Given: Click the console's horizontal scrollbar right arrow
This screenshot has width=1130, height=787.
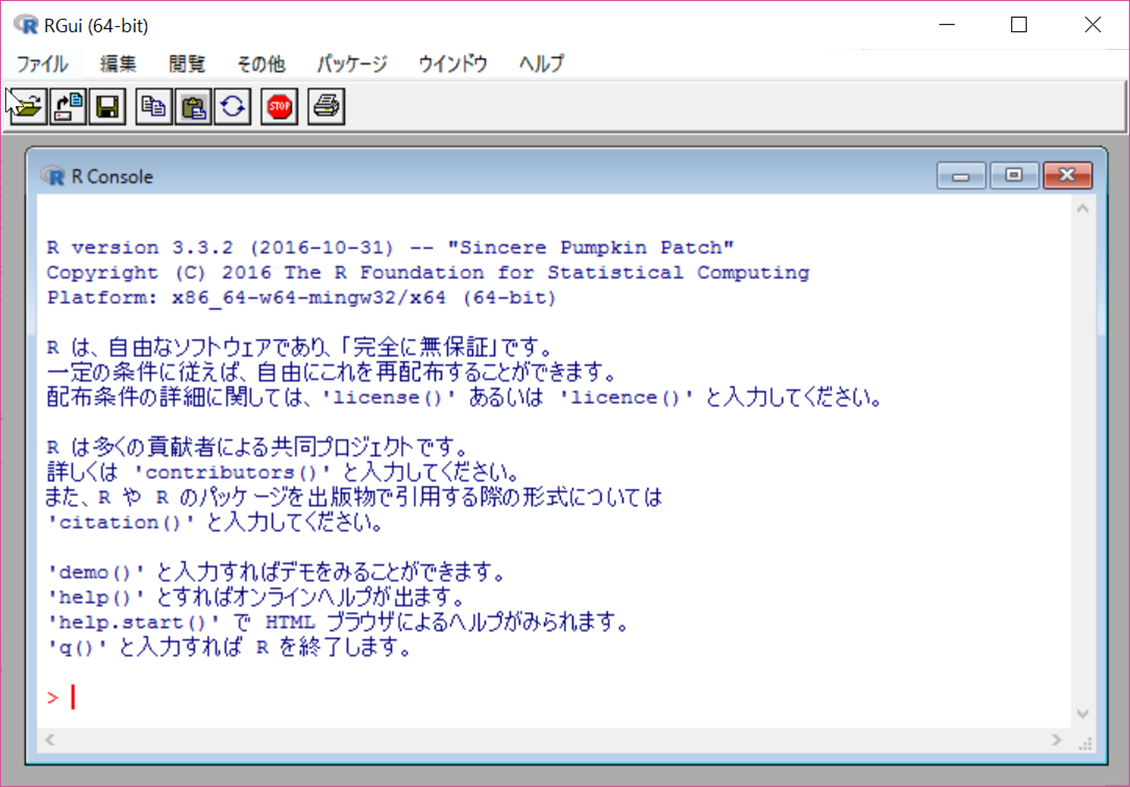Looking at the screenshot, I should [1057, 741].
